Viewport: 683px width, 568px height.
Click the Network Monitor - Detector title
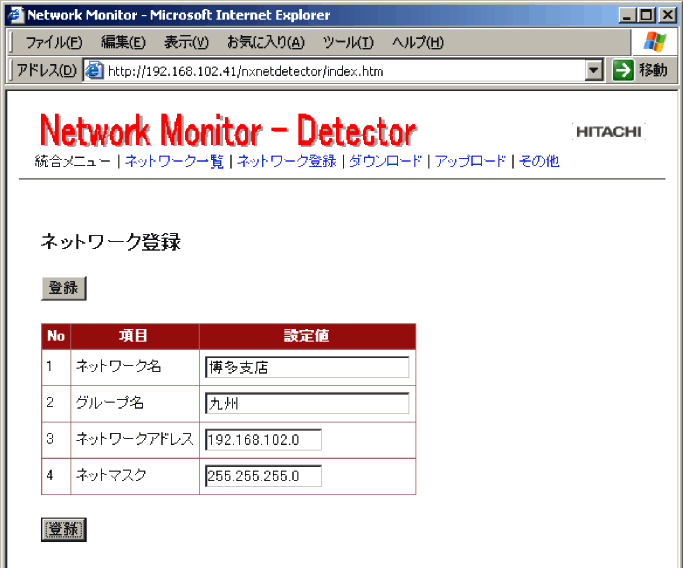coord(228,131)
